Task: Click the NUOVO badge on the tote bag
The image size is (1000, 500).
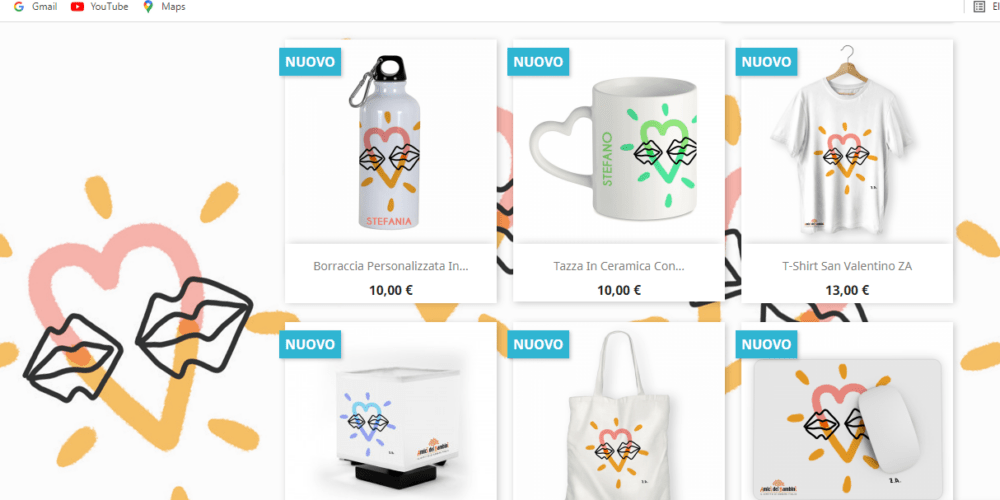Action: tap(538, 344)
